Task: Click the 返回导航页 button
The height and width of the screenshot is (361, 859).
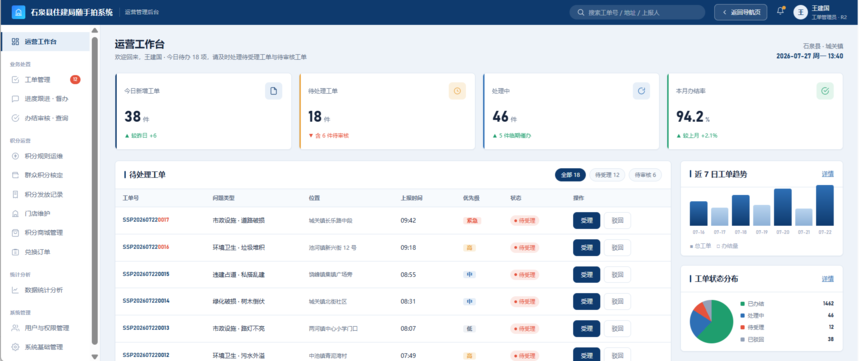Action: tap(741, 12)
